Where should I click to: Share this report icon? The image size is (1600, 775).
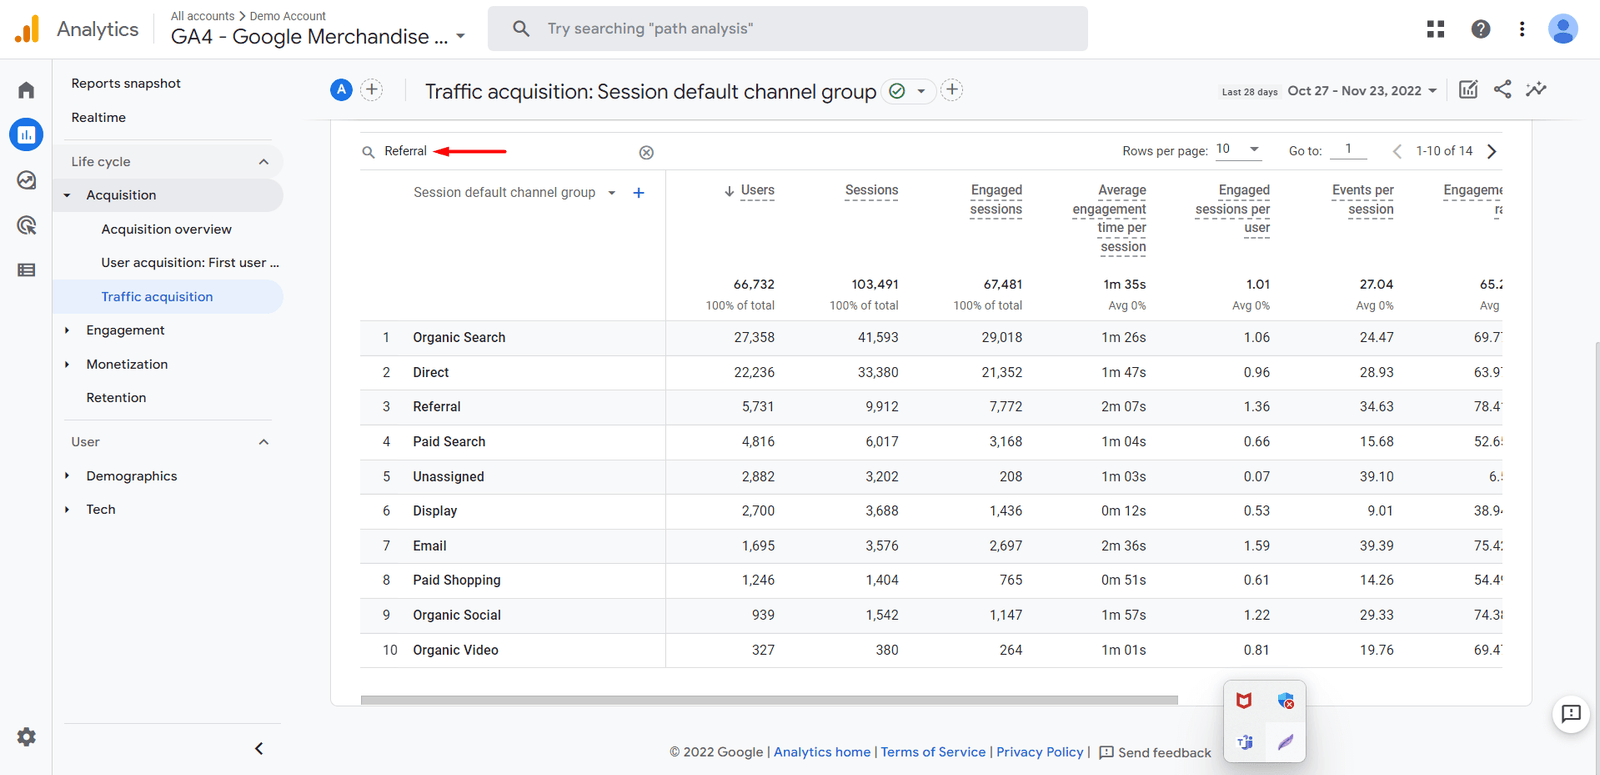click(x=1502, y=90)
